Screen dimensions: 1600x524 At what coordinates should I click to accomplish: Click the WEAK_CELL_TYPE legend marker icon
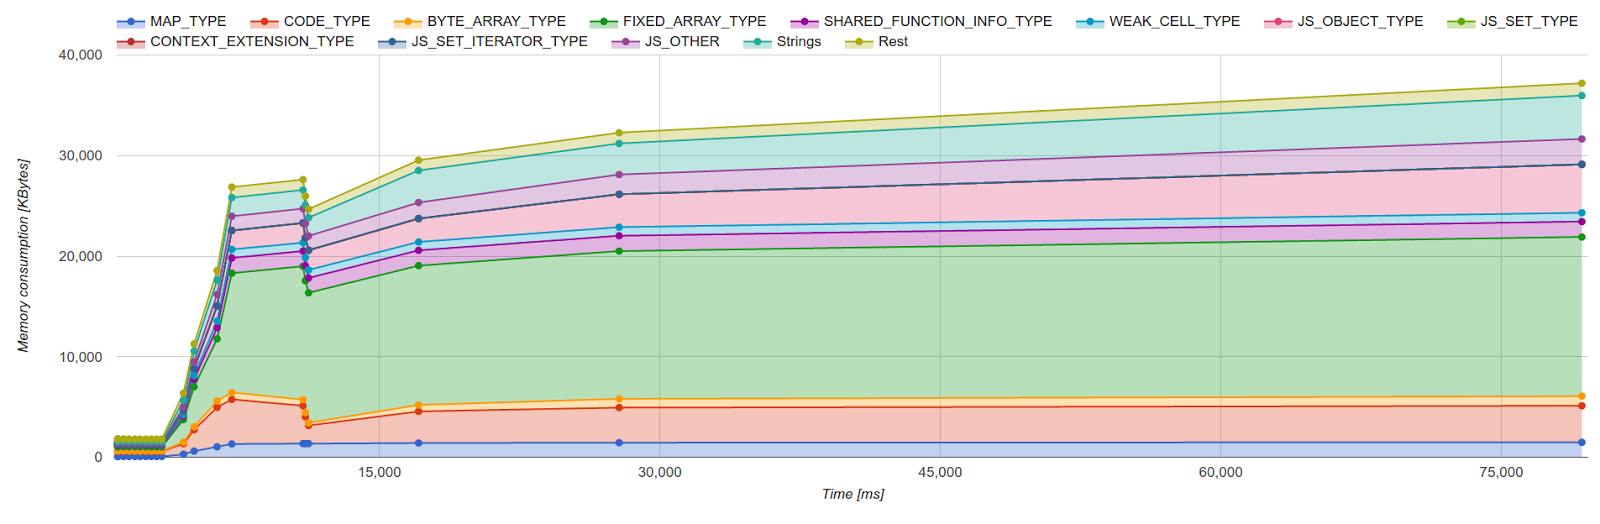point(1090,22)
